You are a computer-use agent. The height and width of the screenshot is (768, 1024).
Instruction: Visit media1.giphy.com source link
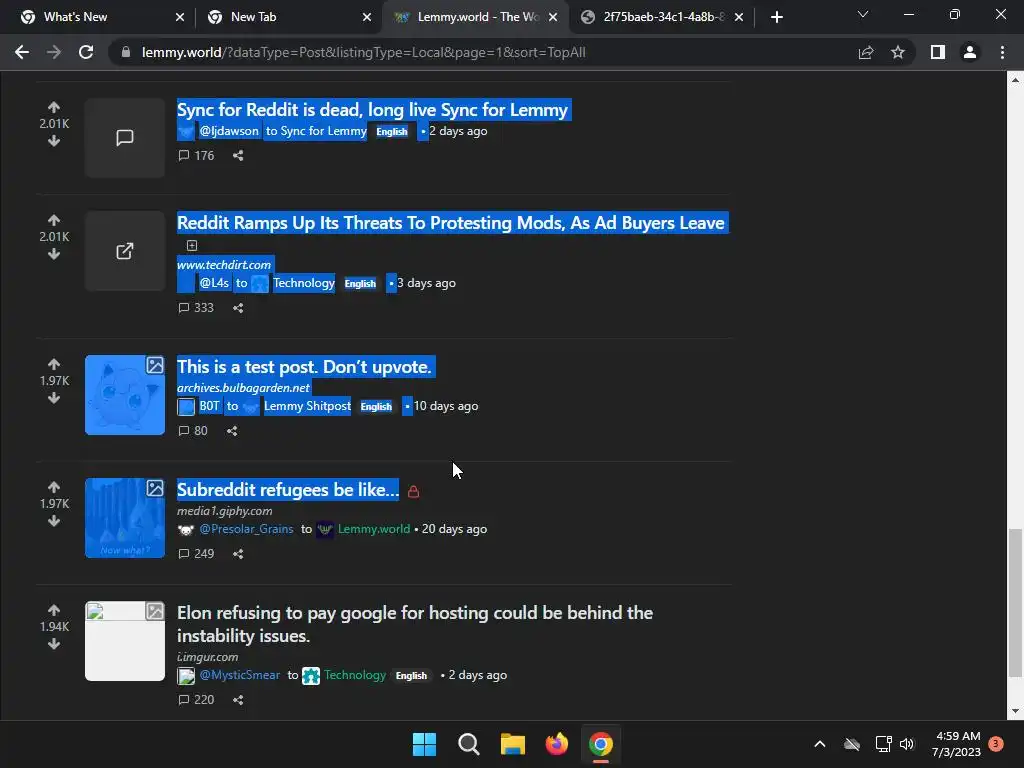pos(225,511)
